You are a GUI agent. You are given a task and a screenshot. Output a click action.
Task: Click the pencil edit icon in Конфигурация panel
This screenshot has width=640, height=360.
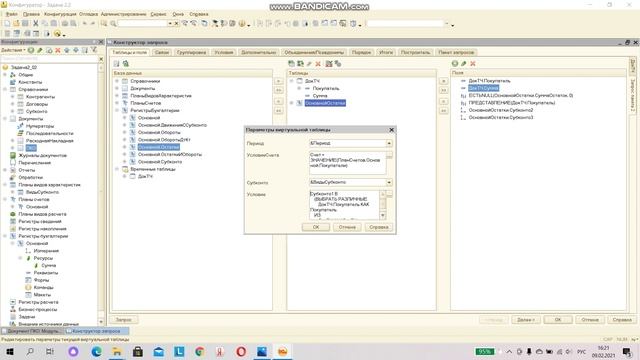[x=40, y=50]
